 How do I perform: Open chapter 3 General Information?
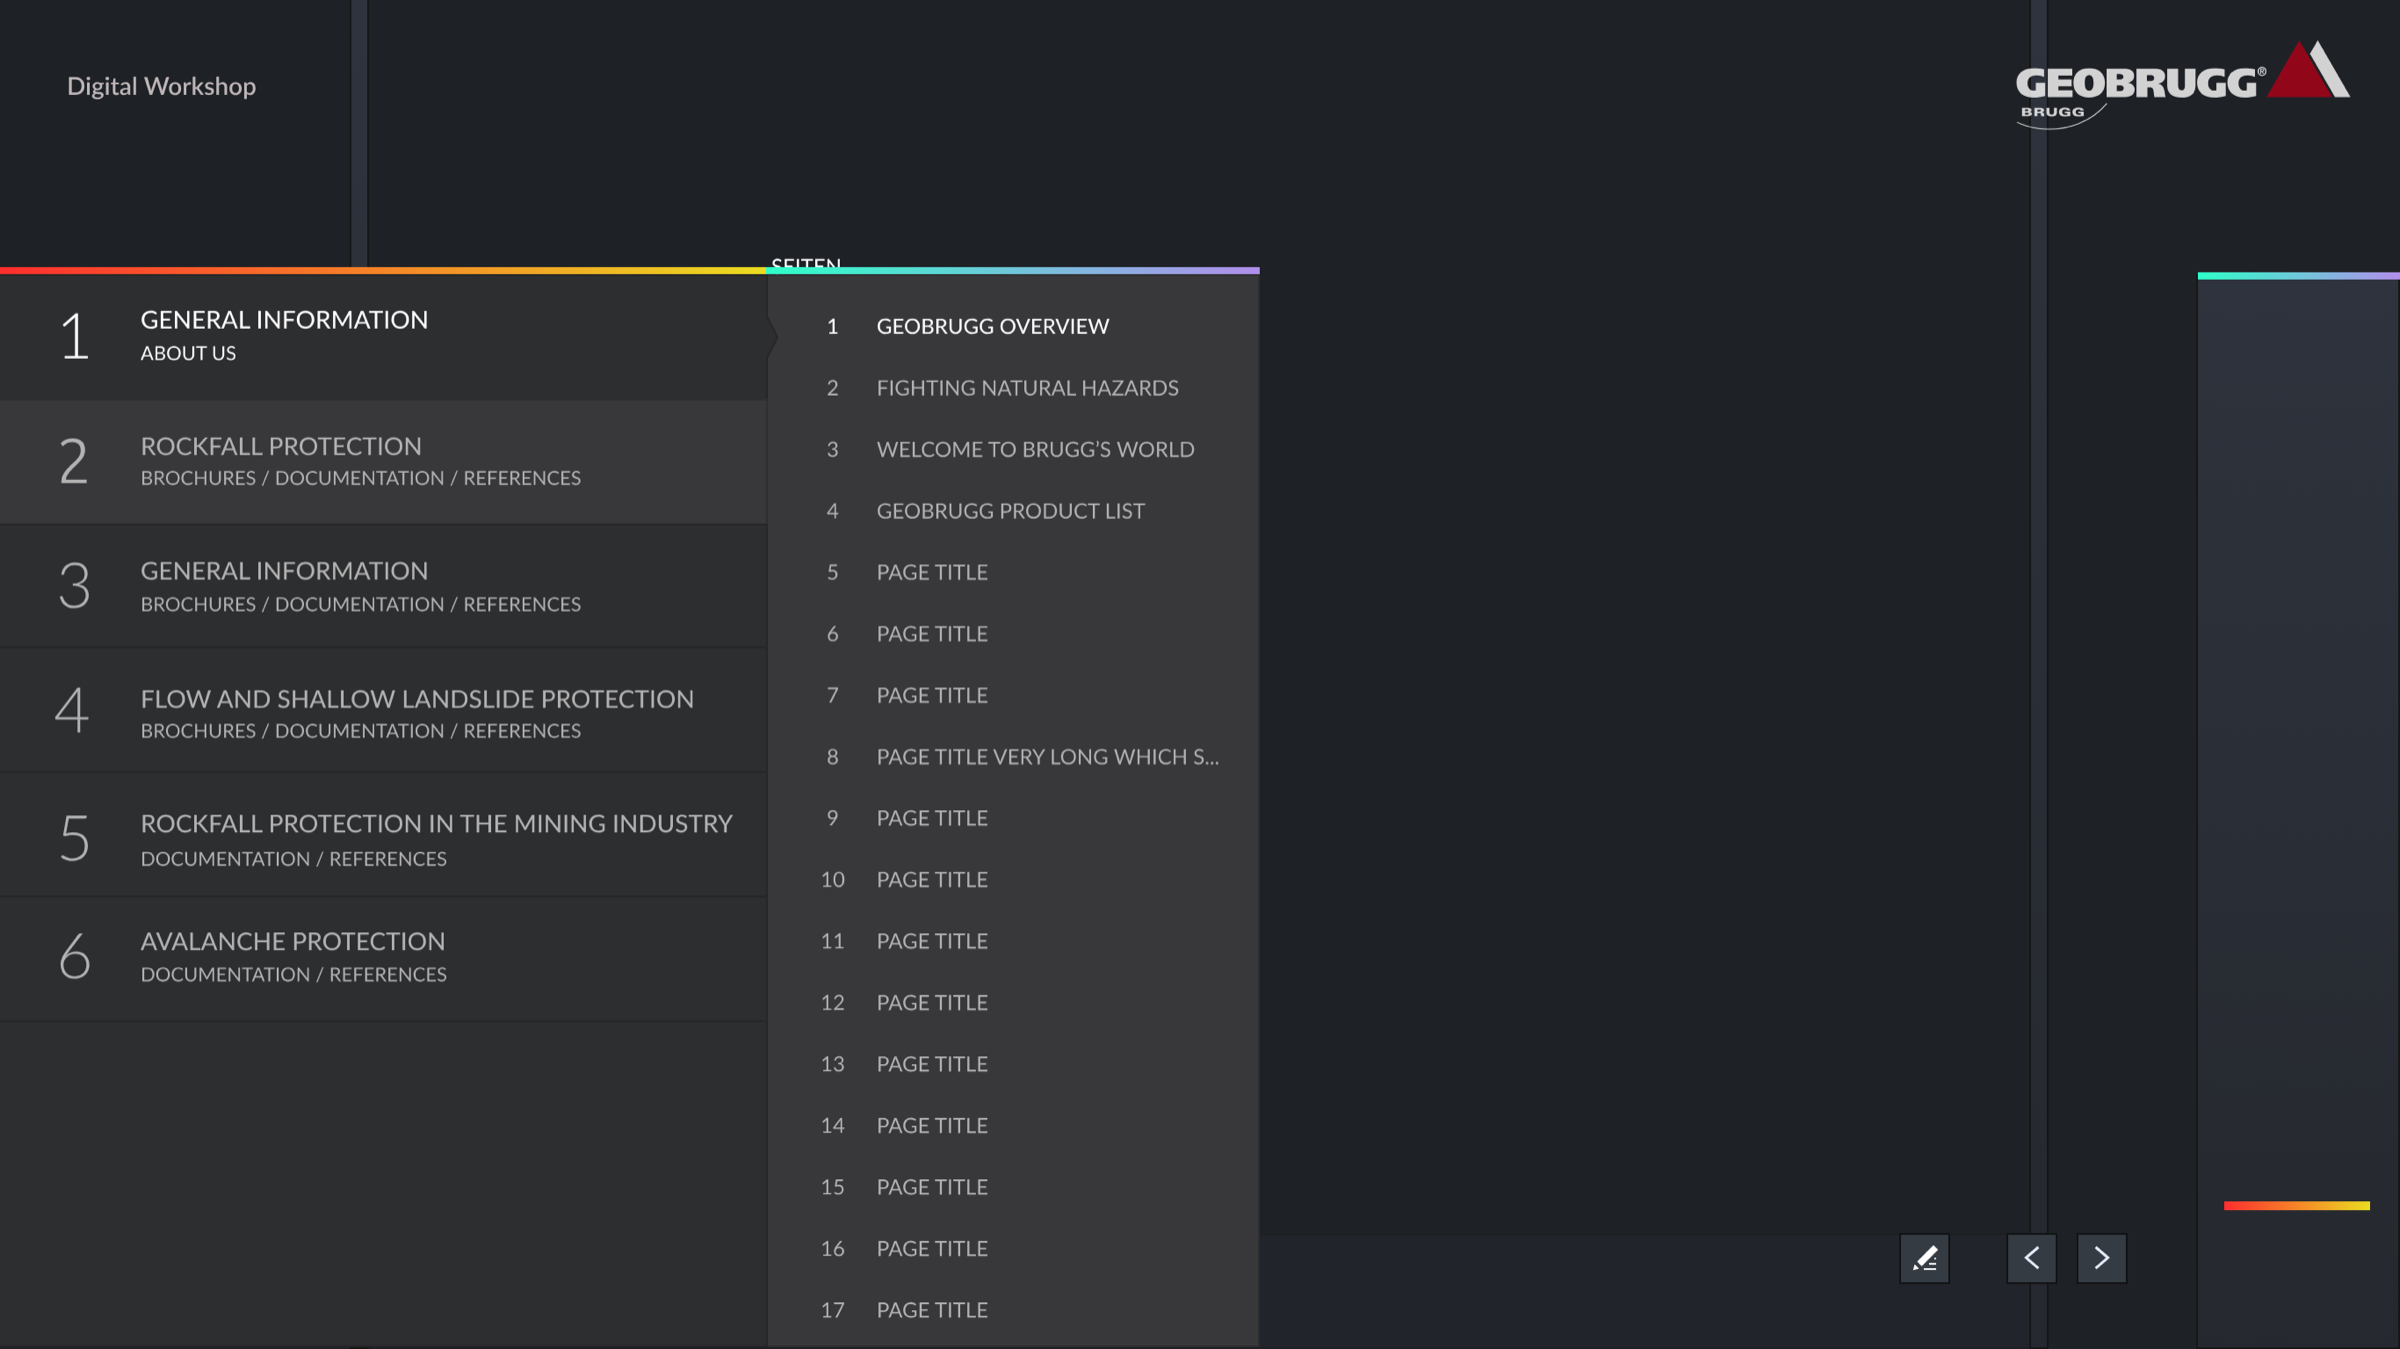point(383,587)
